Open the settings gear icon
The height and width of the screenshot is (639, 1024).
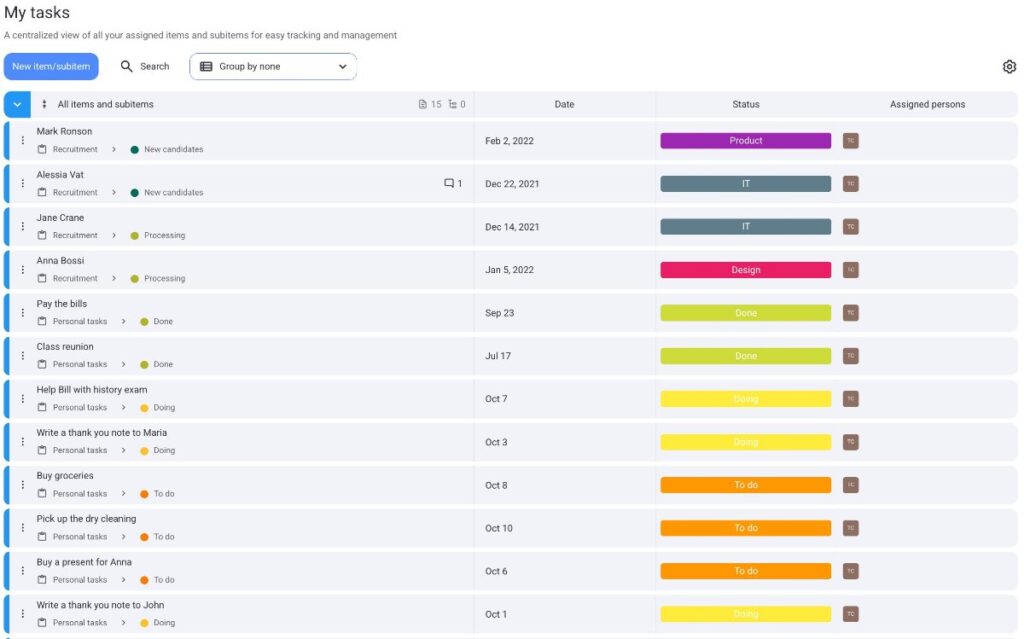click(x=1009, y=67)
